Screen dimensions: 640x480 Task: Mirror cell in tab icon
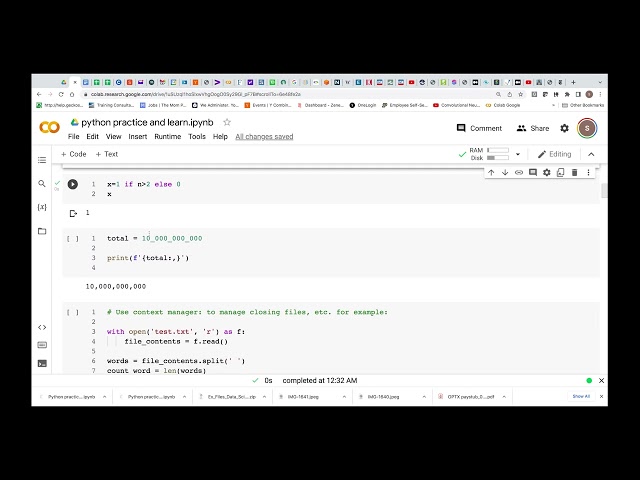tap(560, 172)
